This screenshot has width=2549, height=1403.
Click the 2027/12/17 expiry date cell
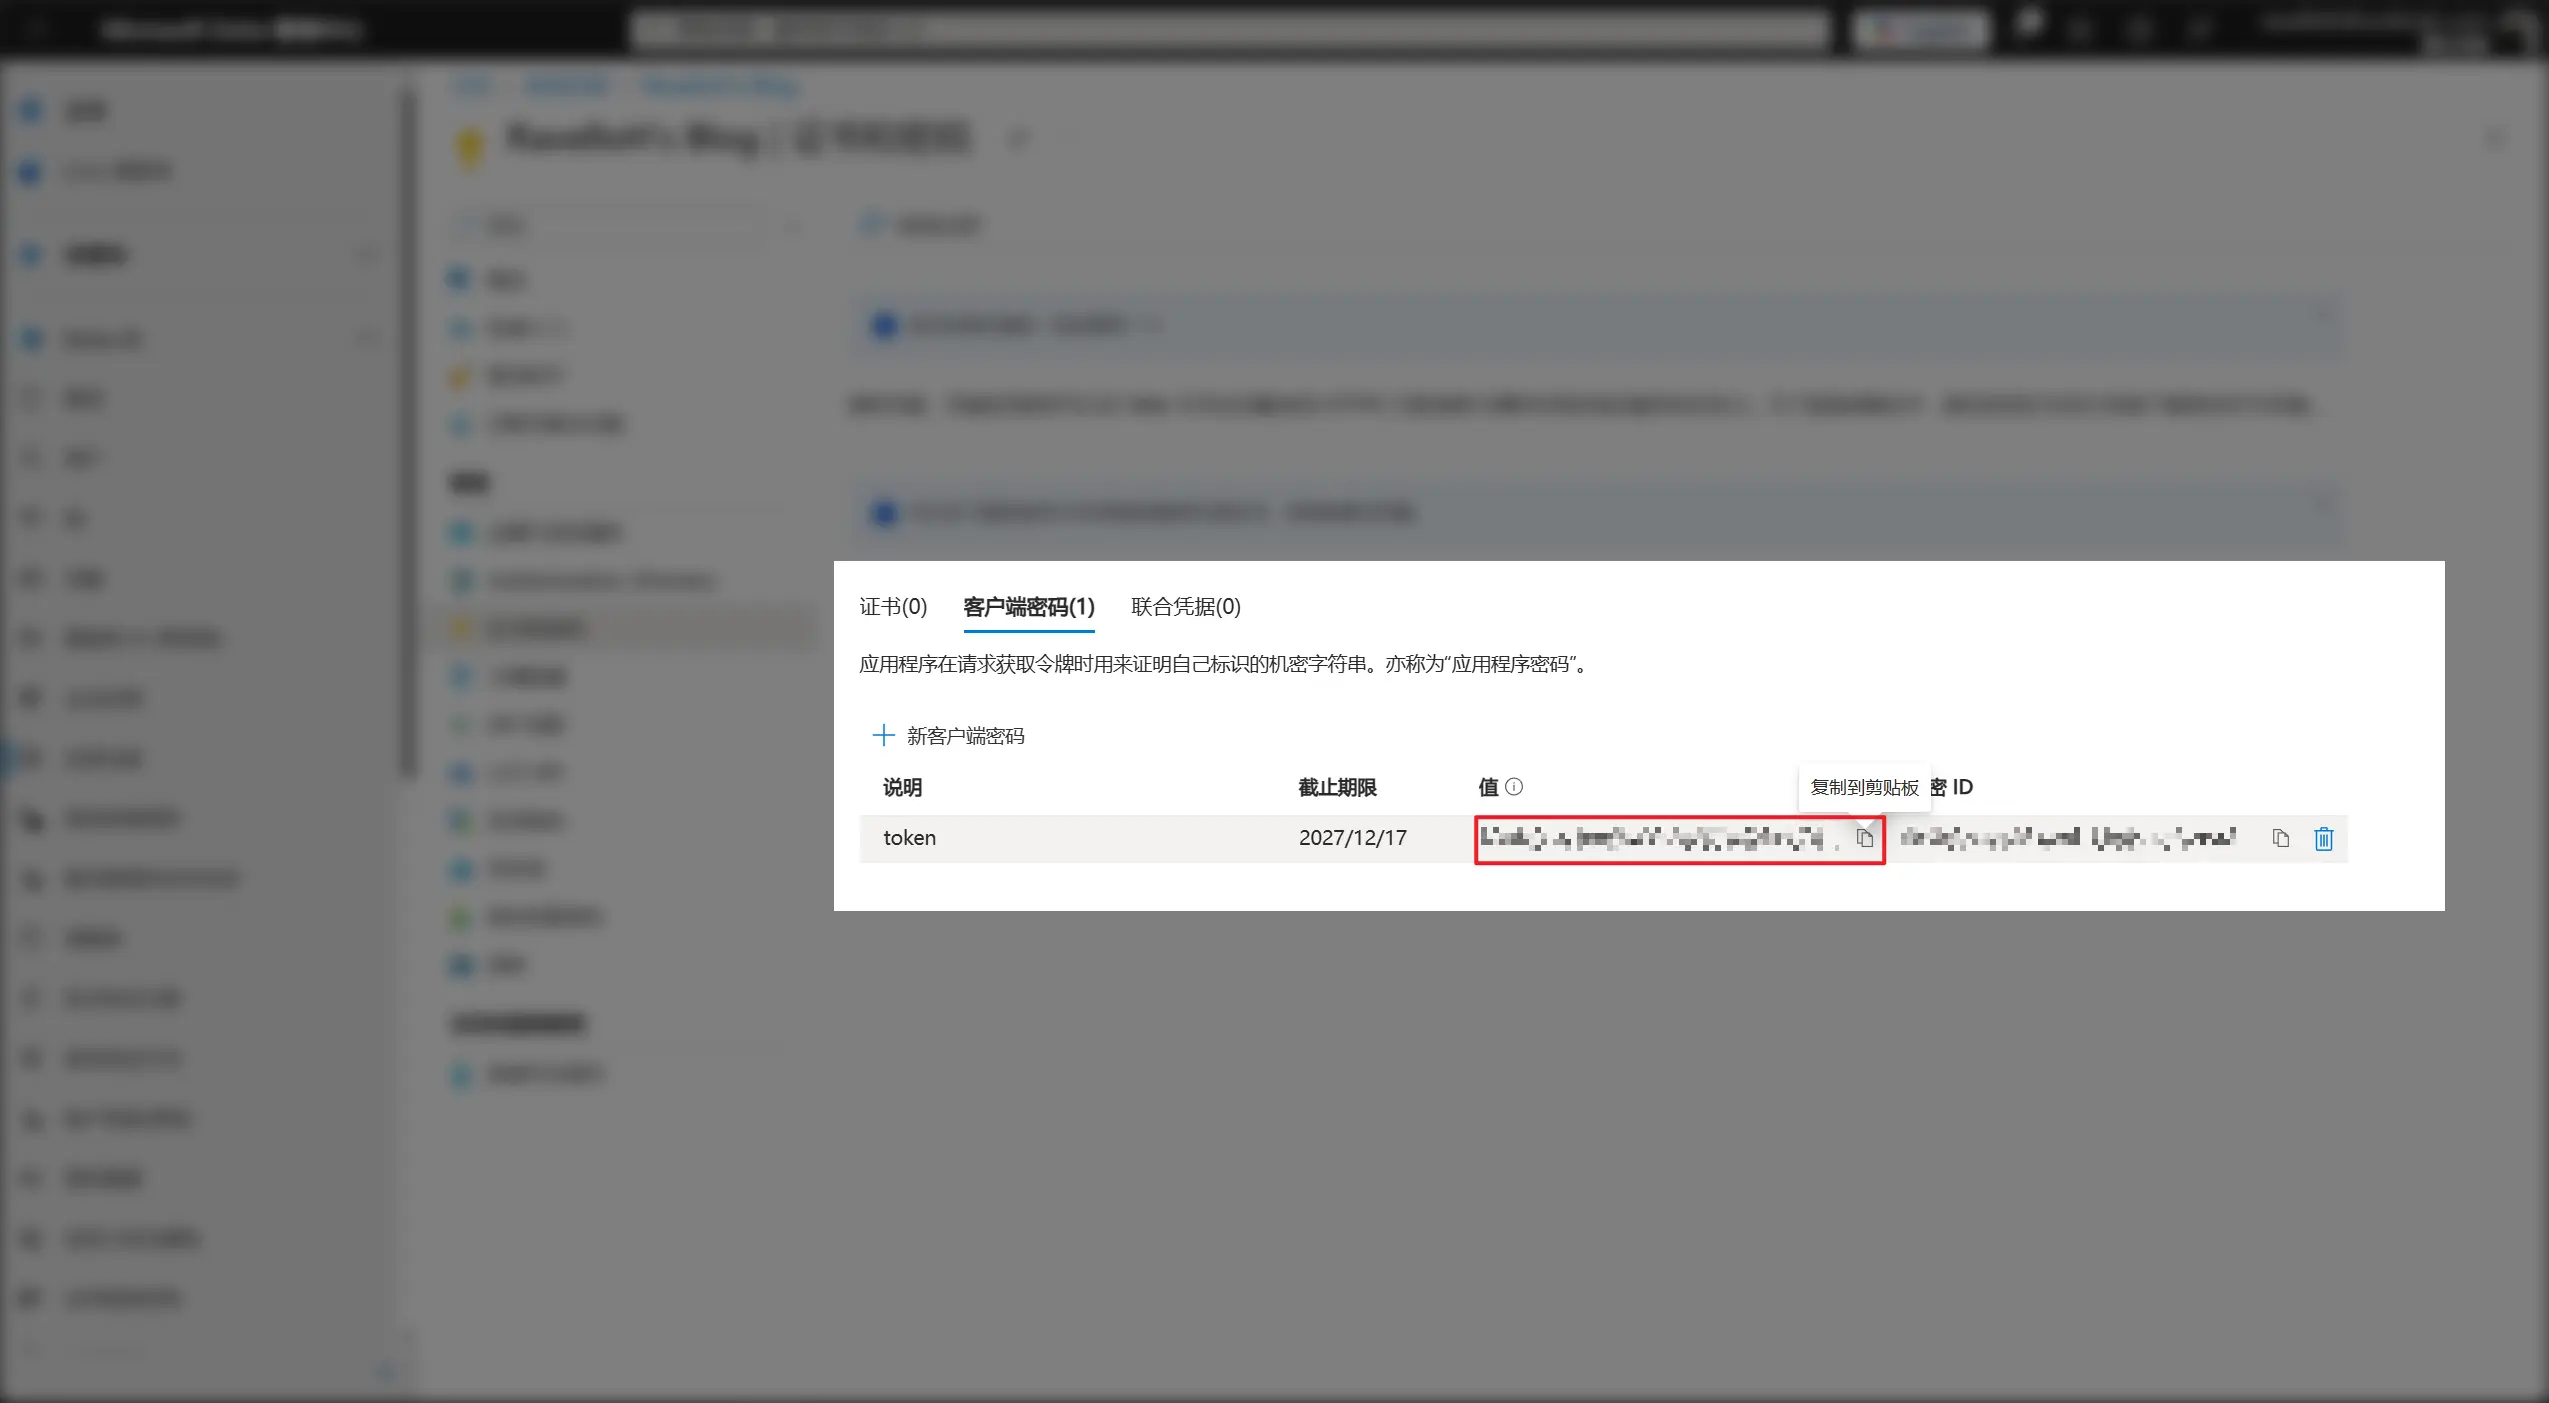pyautogui.click(x=1352, y=838)
